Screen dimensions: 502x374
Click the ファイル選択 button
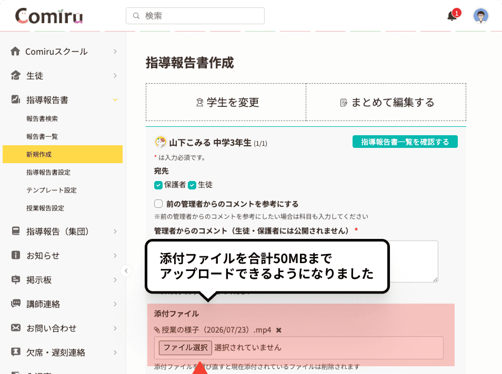tap(185, 348)
